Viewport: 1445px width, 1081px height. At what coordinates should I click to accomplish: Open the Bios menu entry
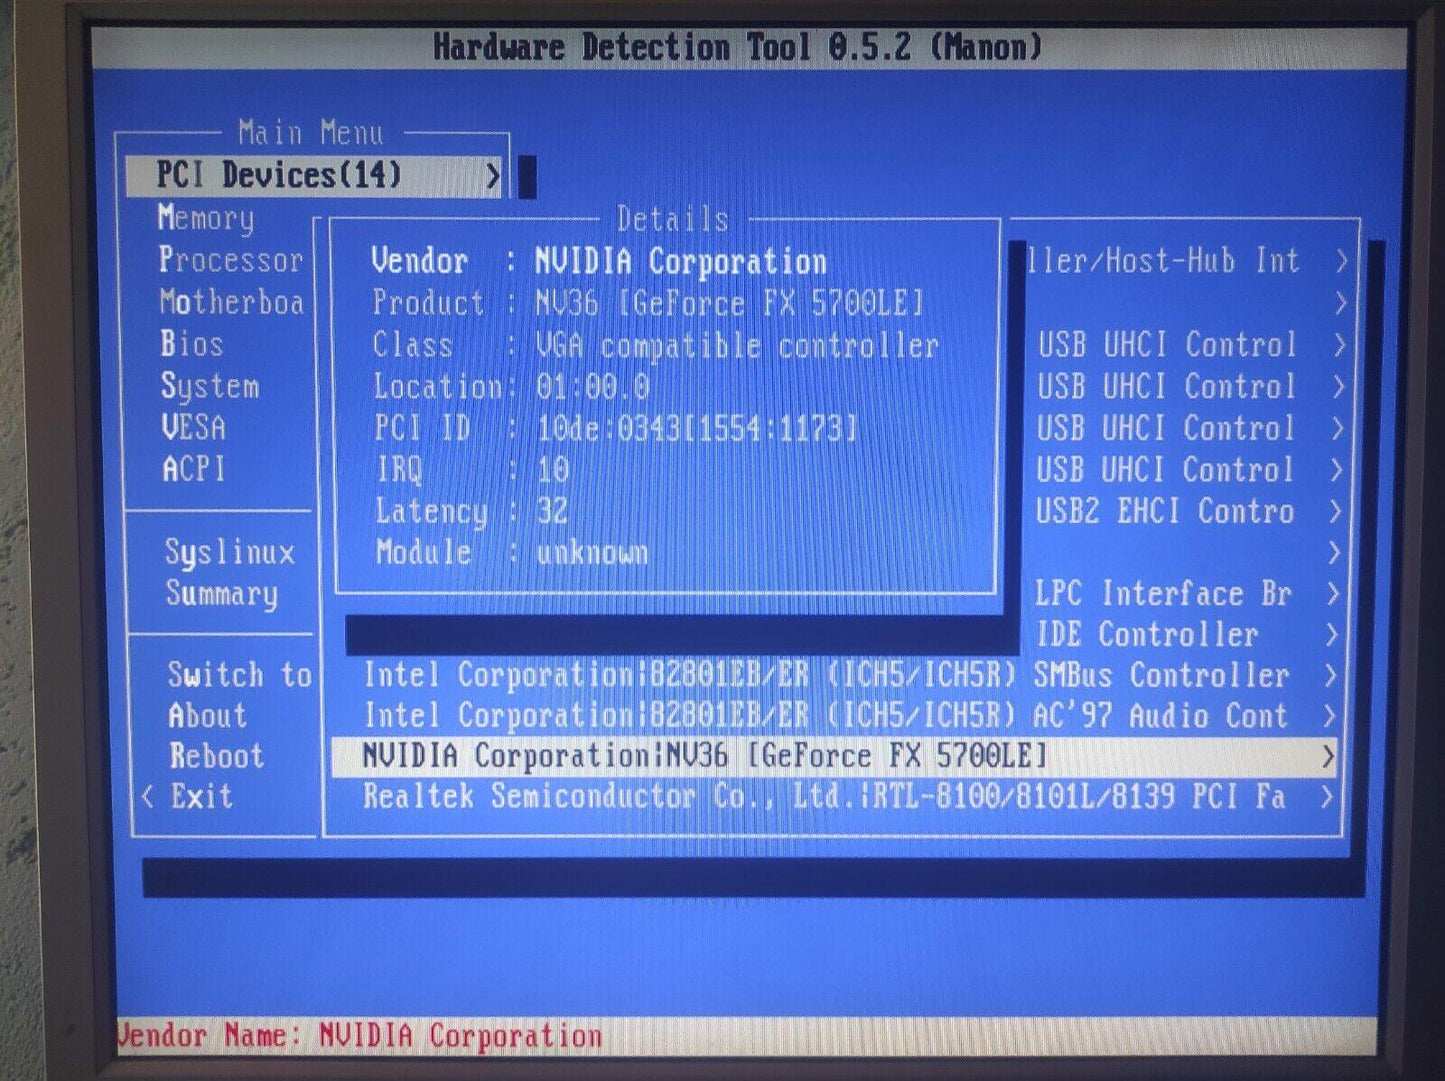[191, 344]
